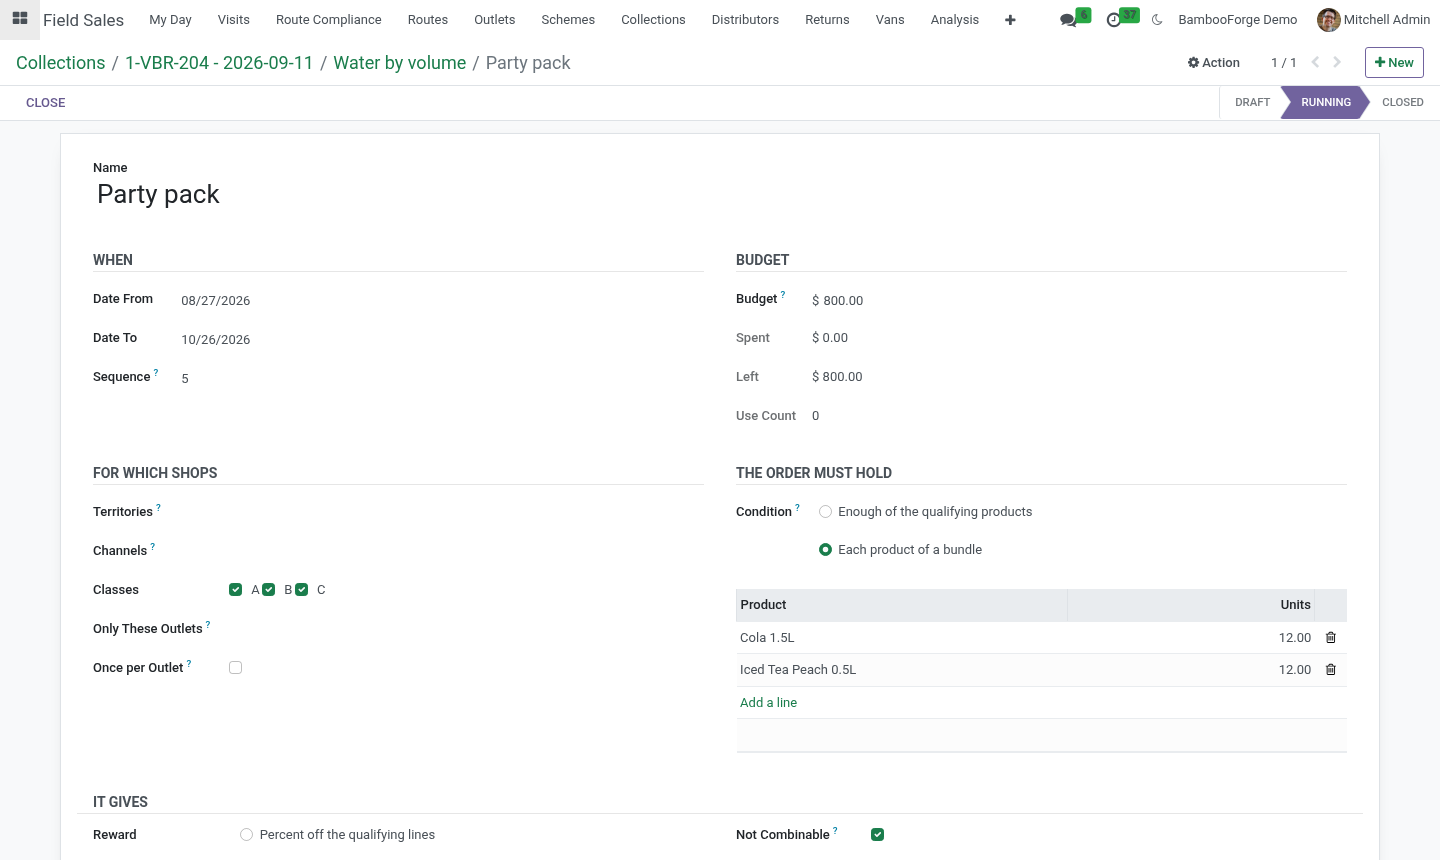Go to Water by volume breadcrumb
This screenshot has width=1440, height=860.
(x=400, y=63)
